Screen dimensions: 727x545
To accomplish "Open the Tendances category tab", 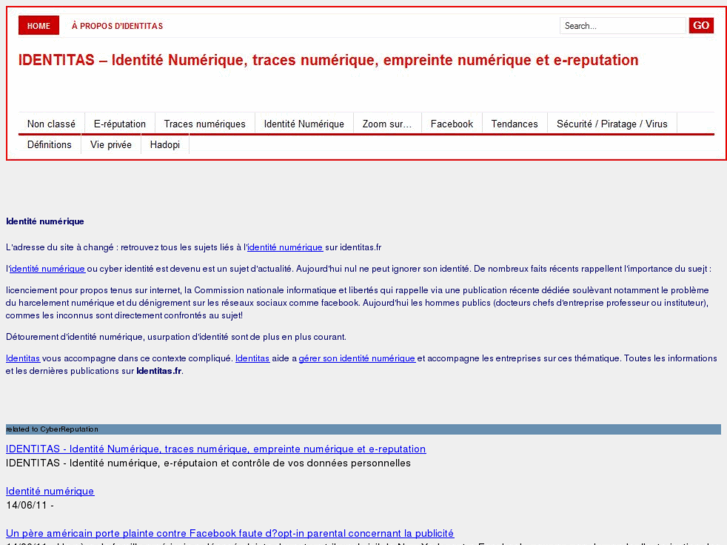I will (x=515, y=124).
